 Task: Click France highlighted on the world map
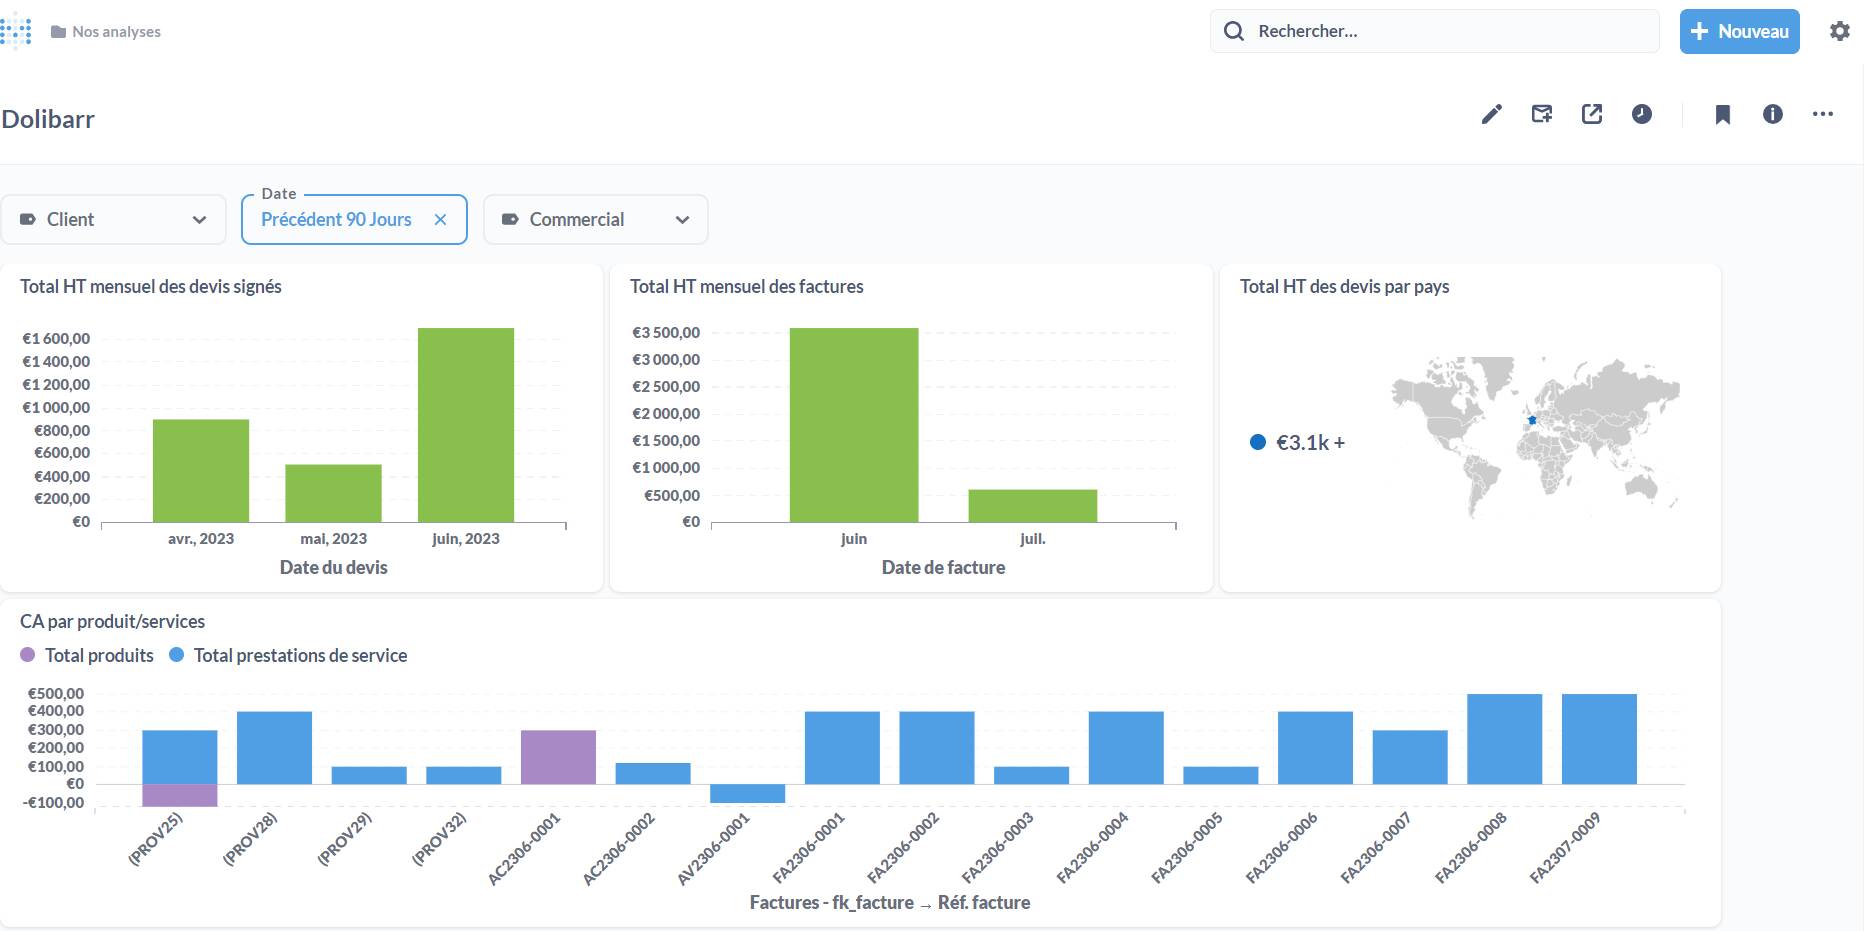click(1532, 420)
